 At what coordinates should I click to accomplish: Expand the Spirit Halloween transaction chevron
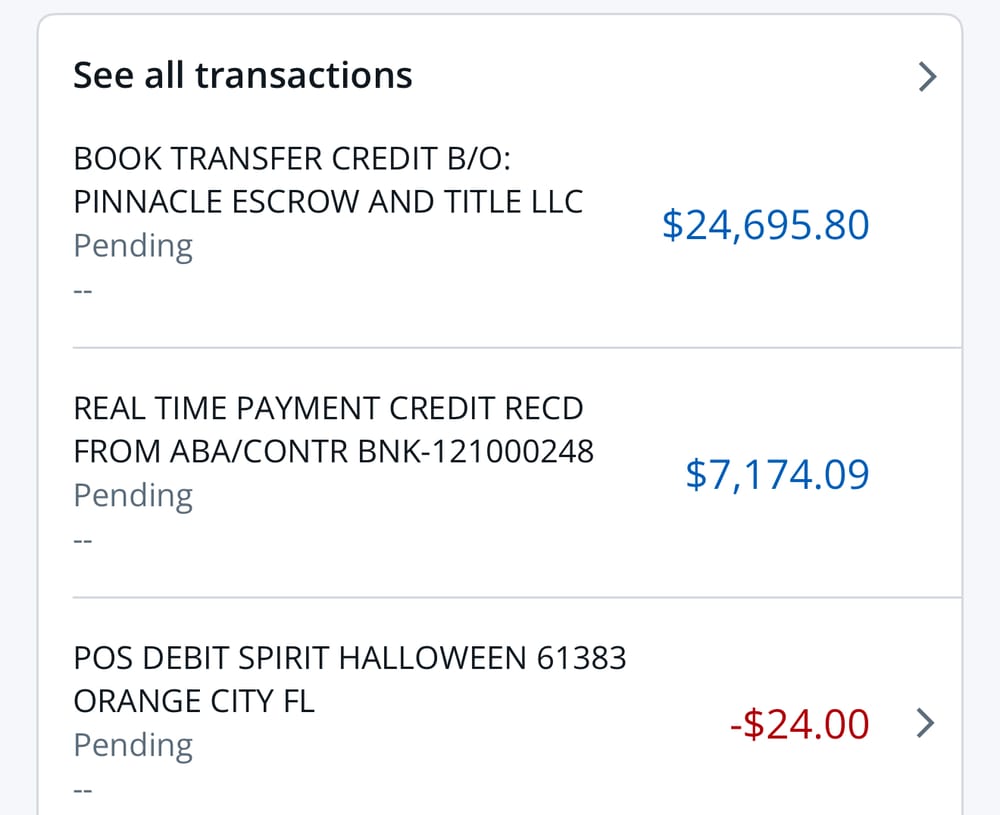click(x=926, y=722)
